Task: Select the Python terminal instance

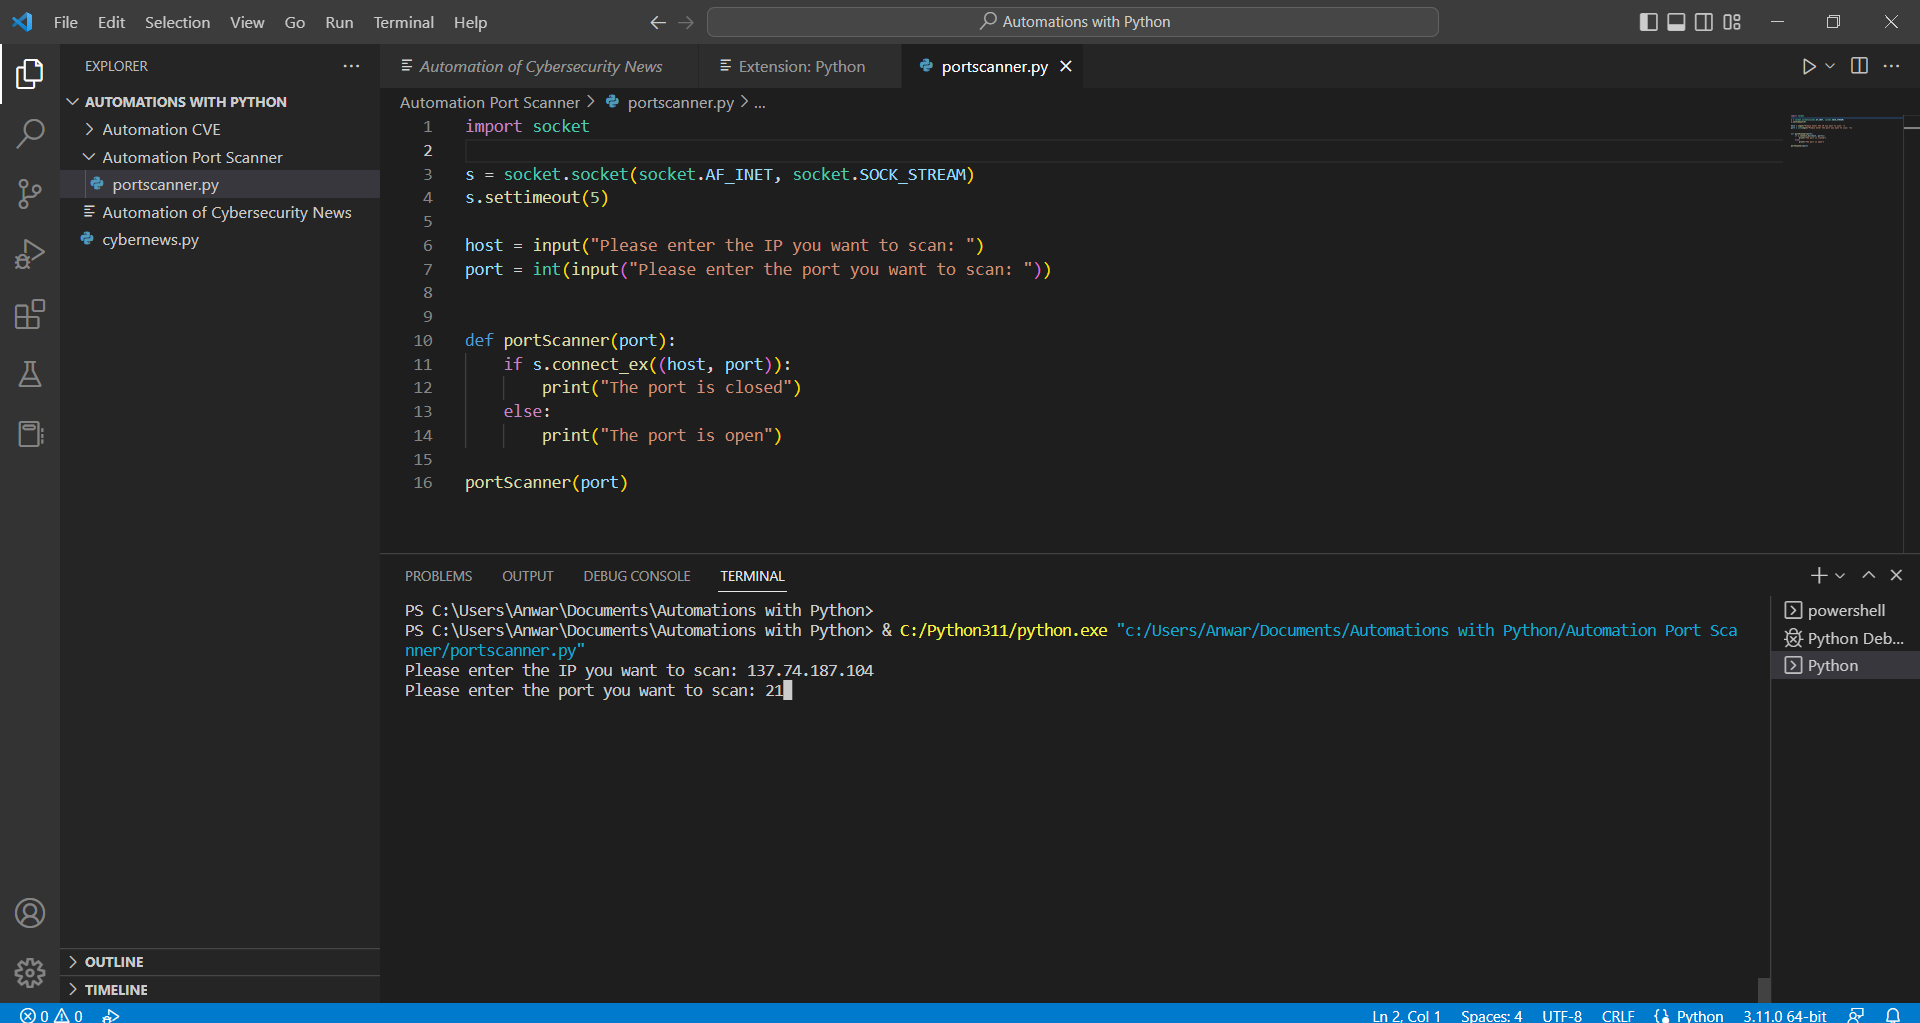Action: 1845,665
